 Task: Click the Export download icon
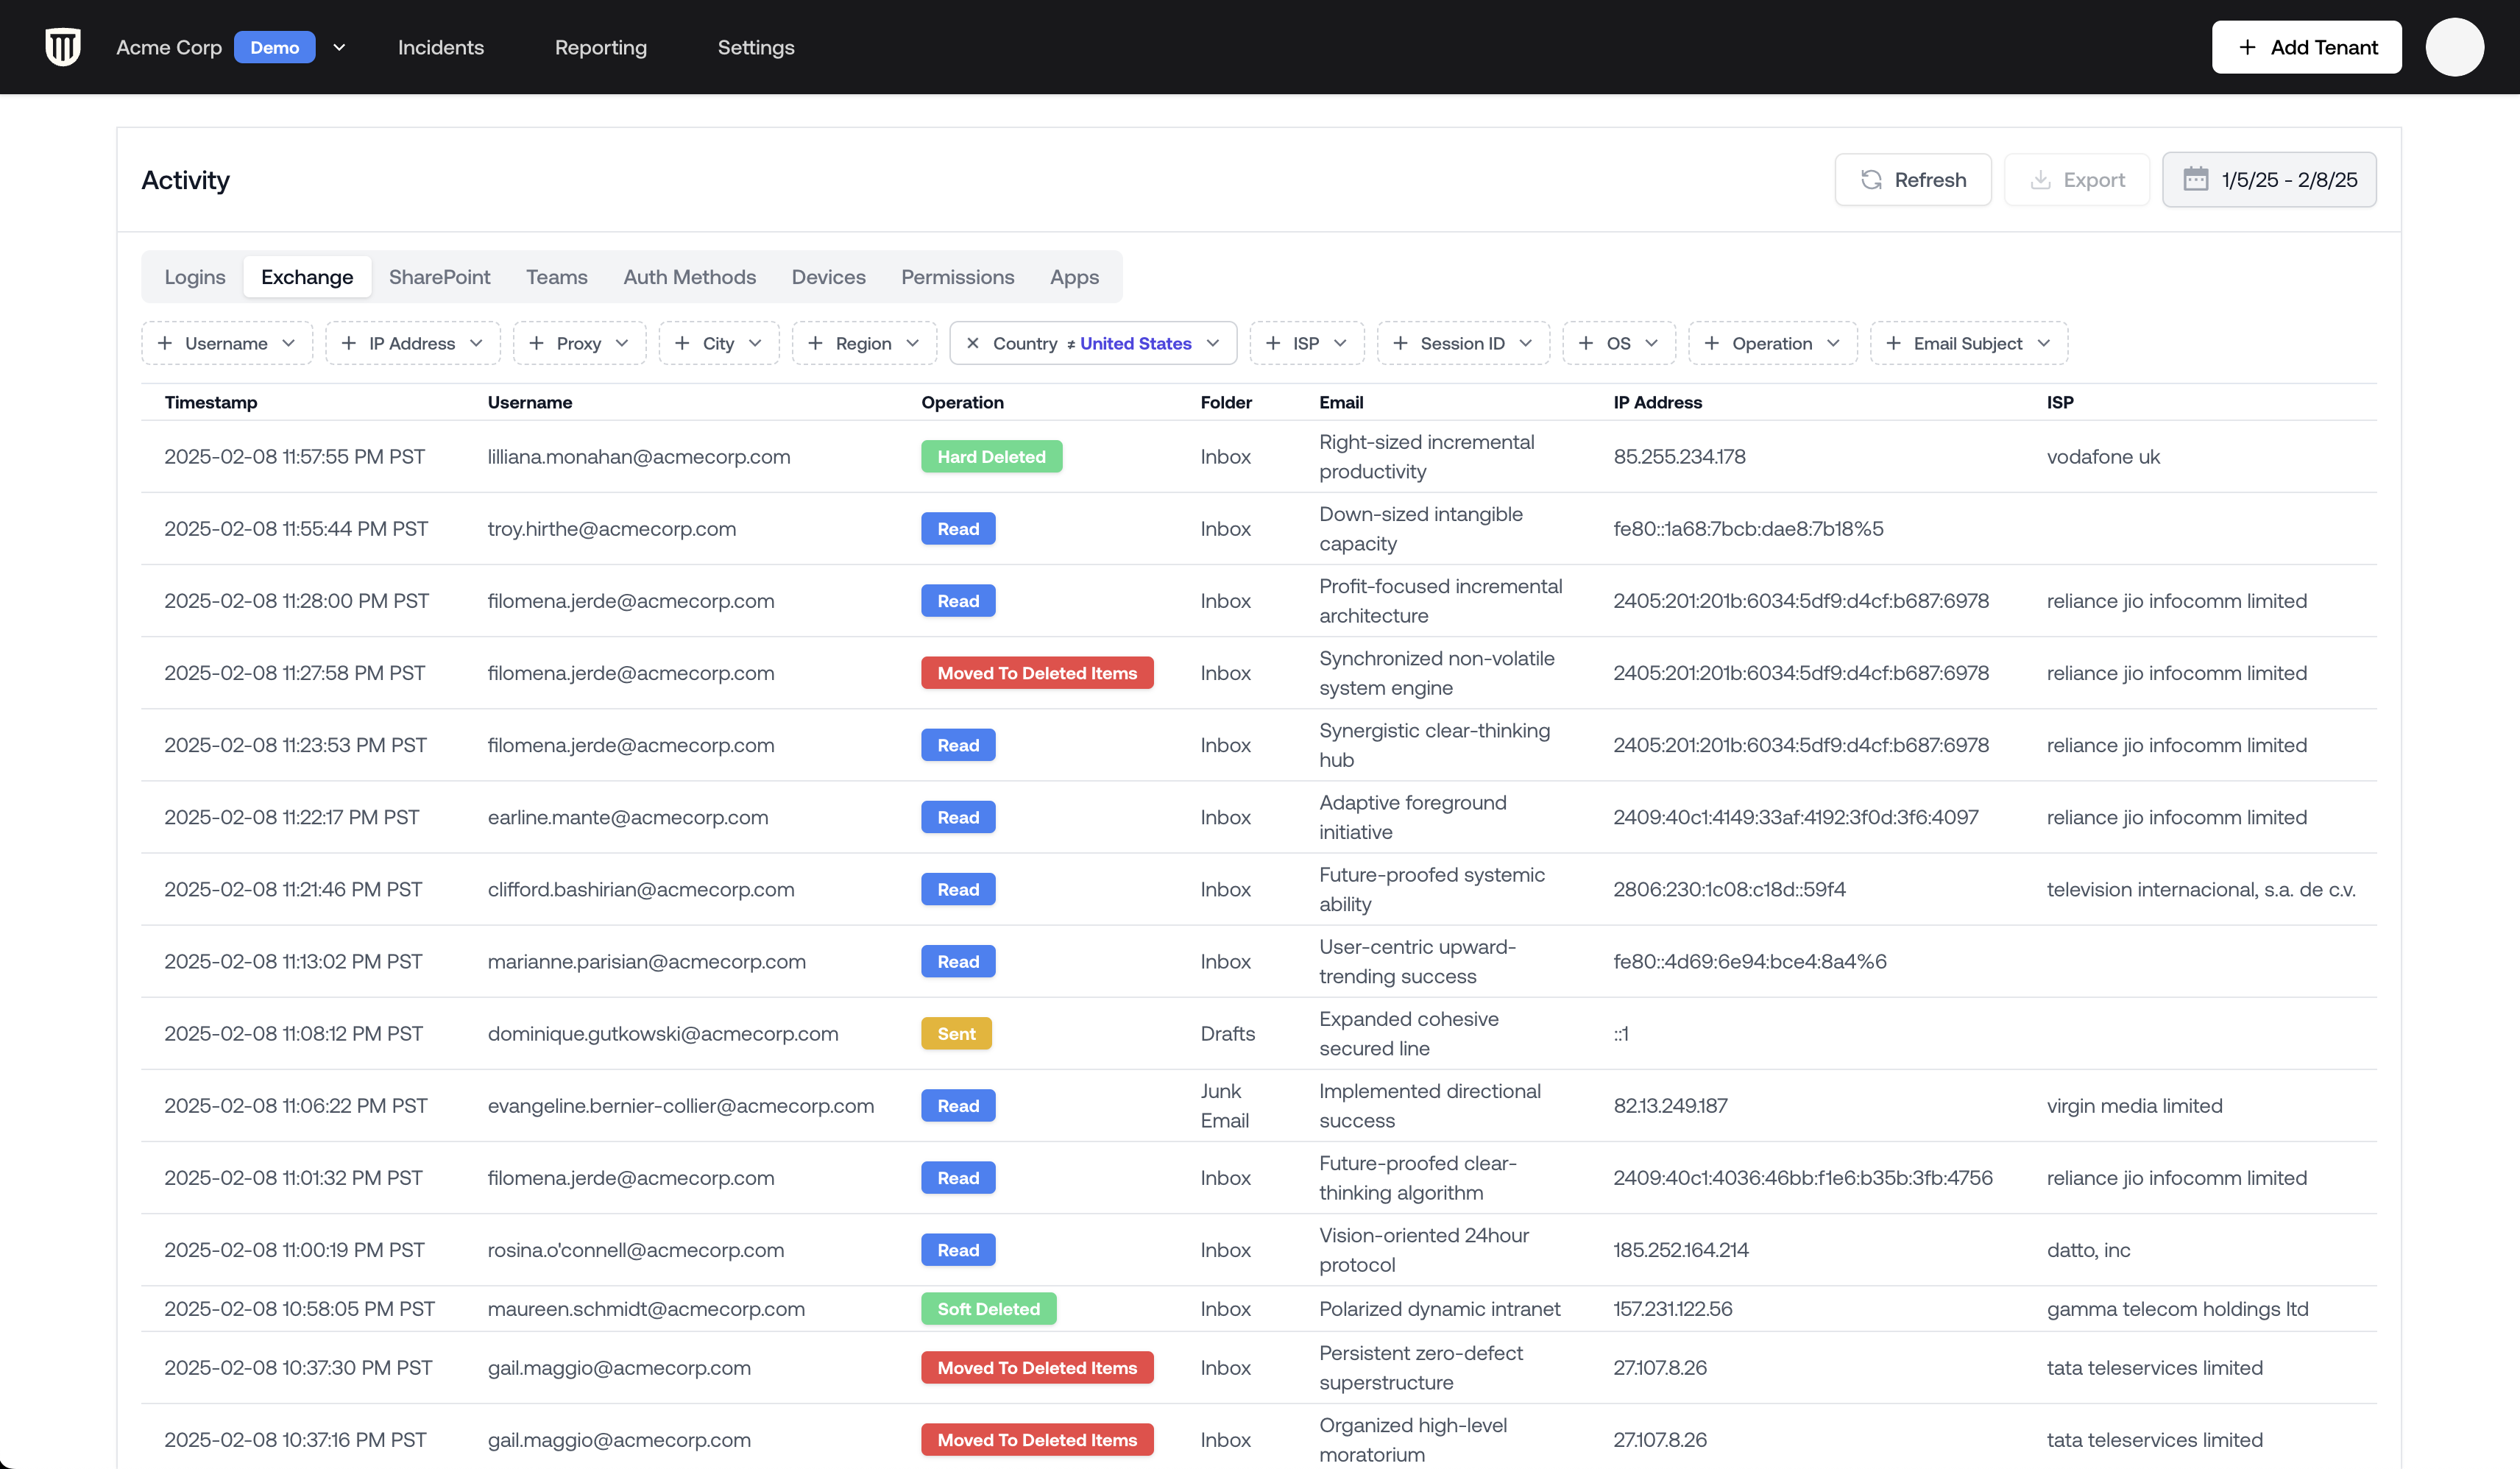[x=2040, y=180]
